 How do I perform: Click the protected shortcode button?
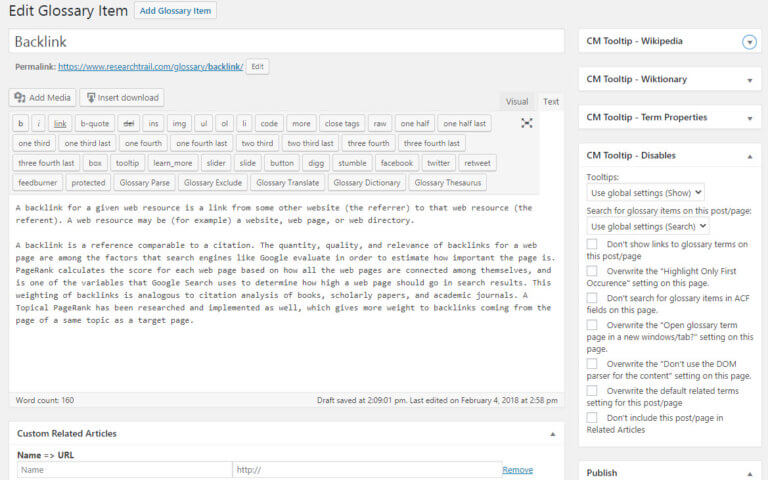[88, 182]
